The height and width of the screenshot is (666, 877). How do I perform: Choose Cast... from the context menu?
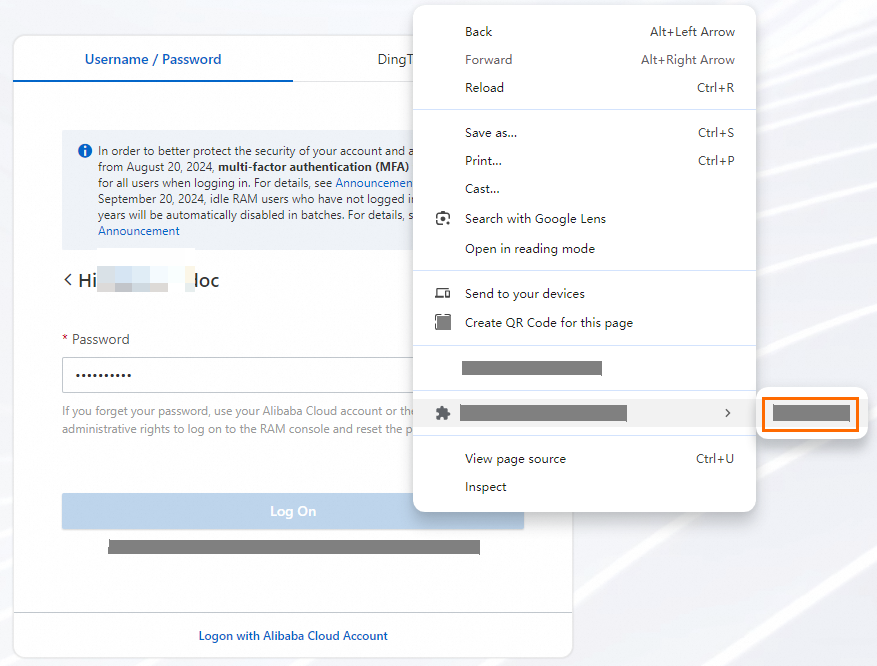pyautogui.click(x=584, y=189)
